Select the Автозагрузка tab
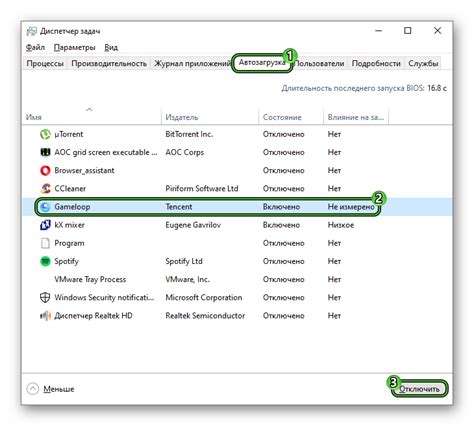Image resolution: width=474 pixels, height=426 pixels. (x=262, y=62)
